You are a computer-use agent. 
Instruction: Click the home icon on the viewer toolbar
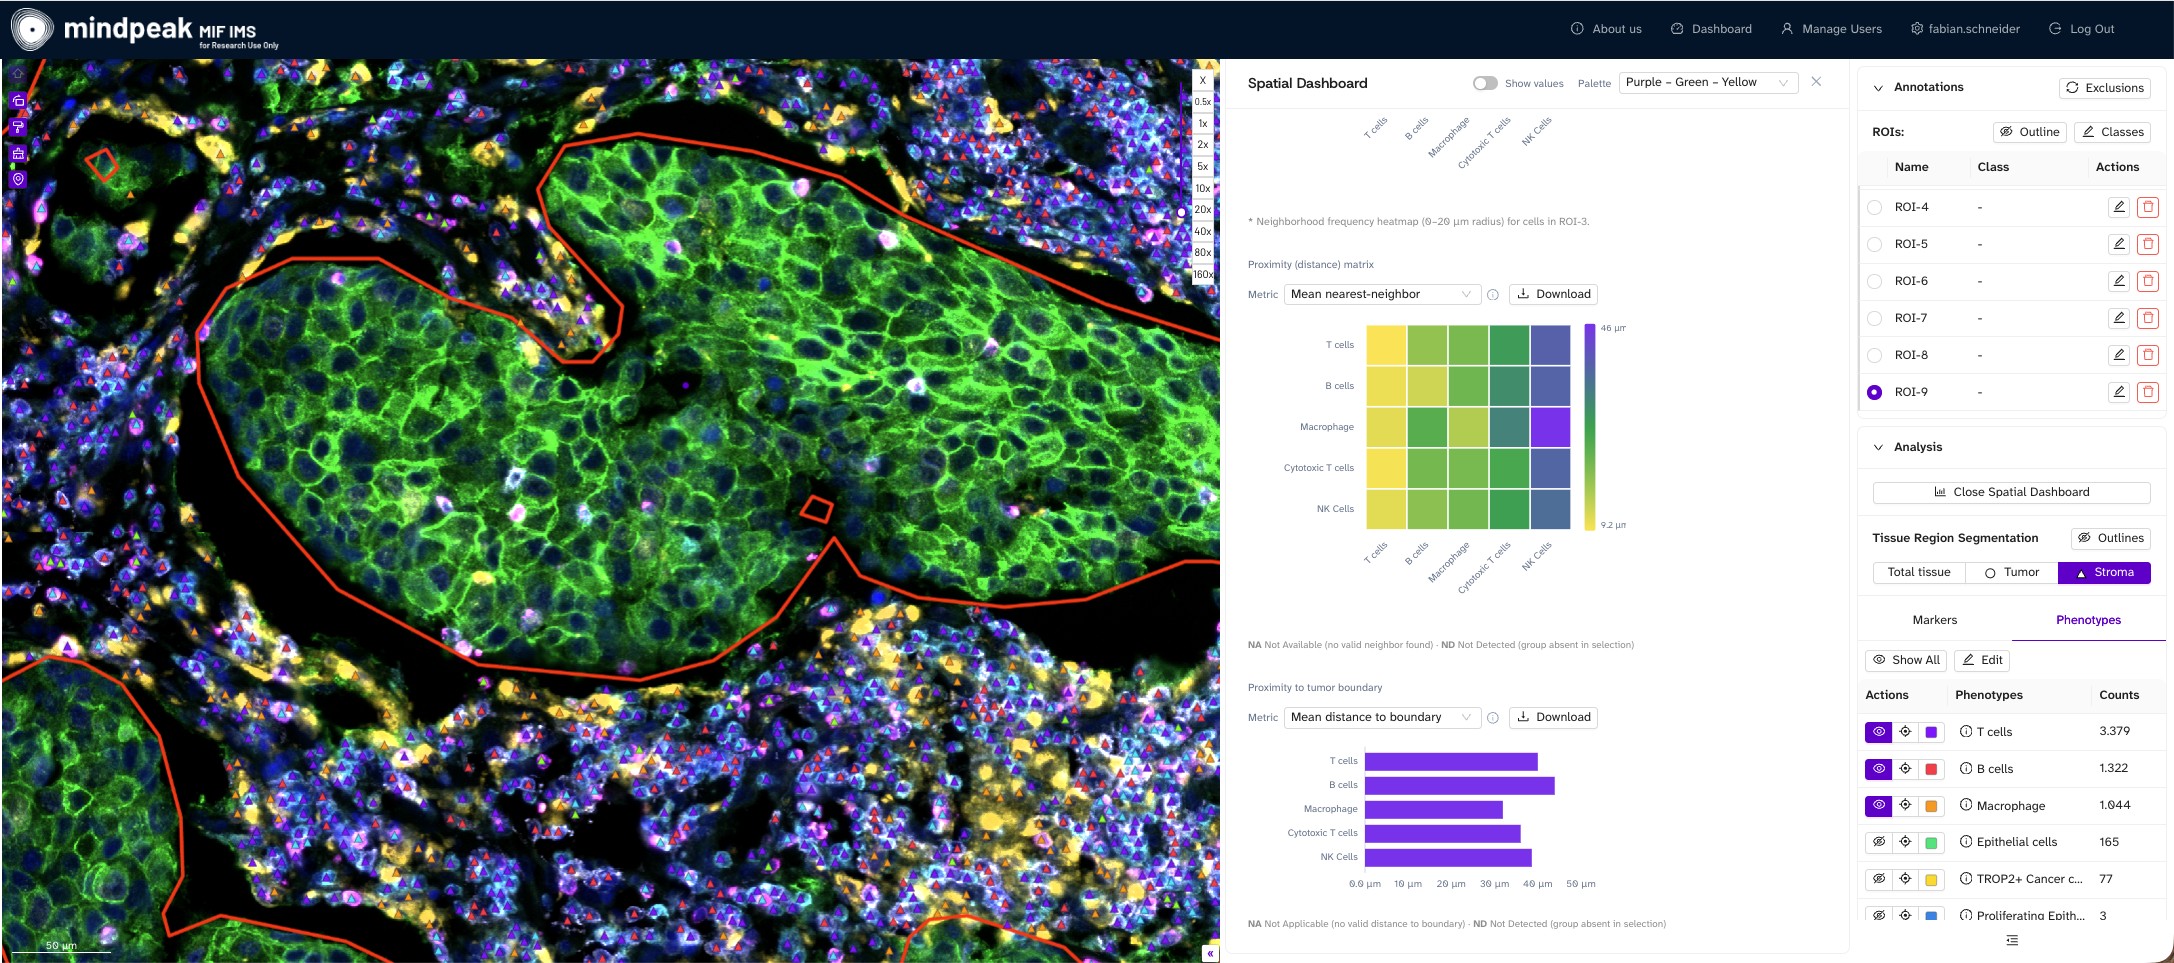(x=18, y=74)
